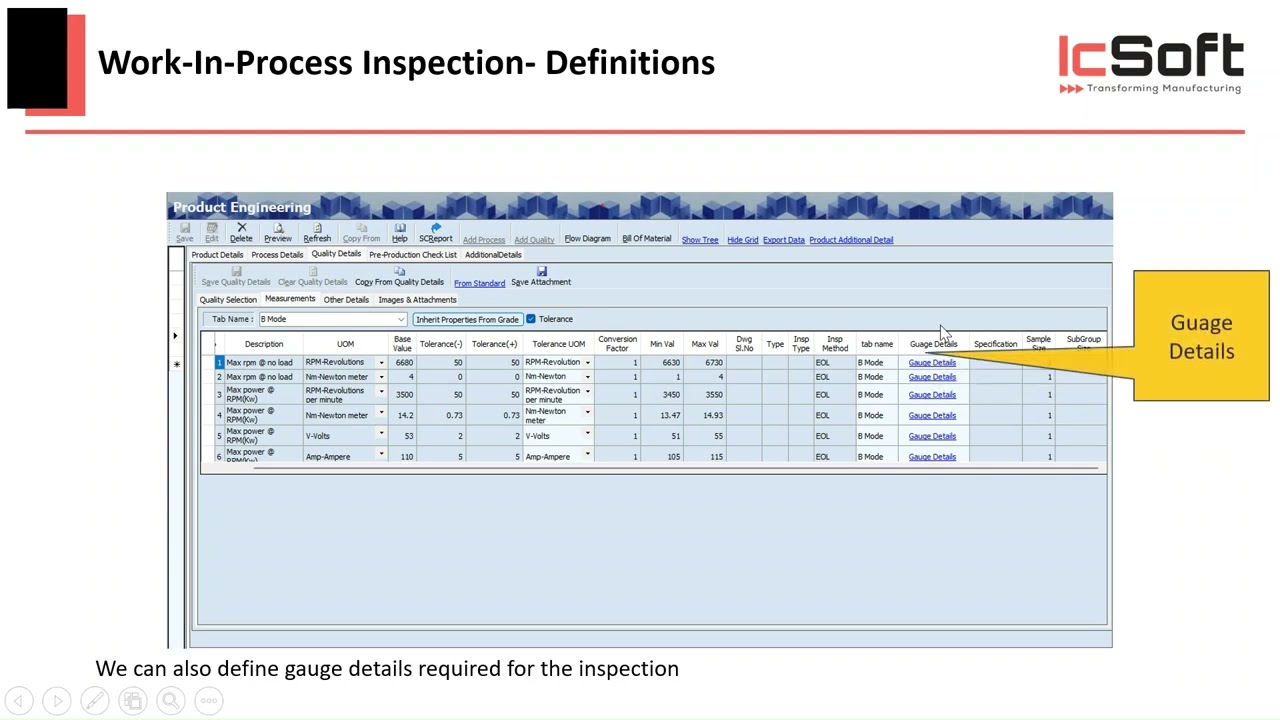
Task: Open Gauge Details link in row 4
Action: click(x=932, y=415)
